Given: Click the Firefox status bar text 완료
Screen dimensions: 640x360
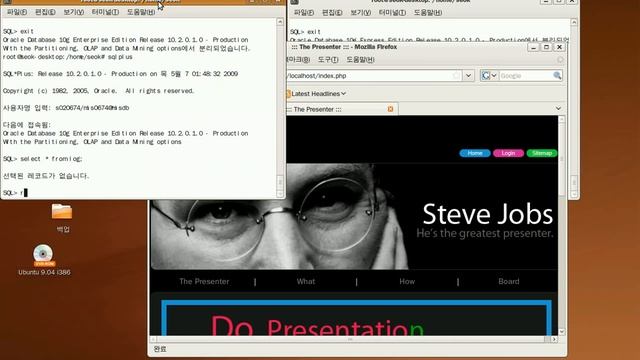Looking at the screenshot, I should click(x=160, y=349).
